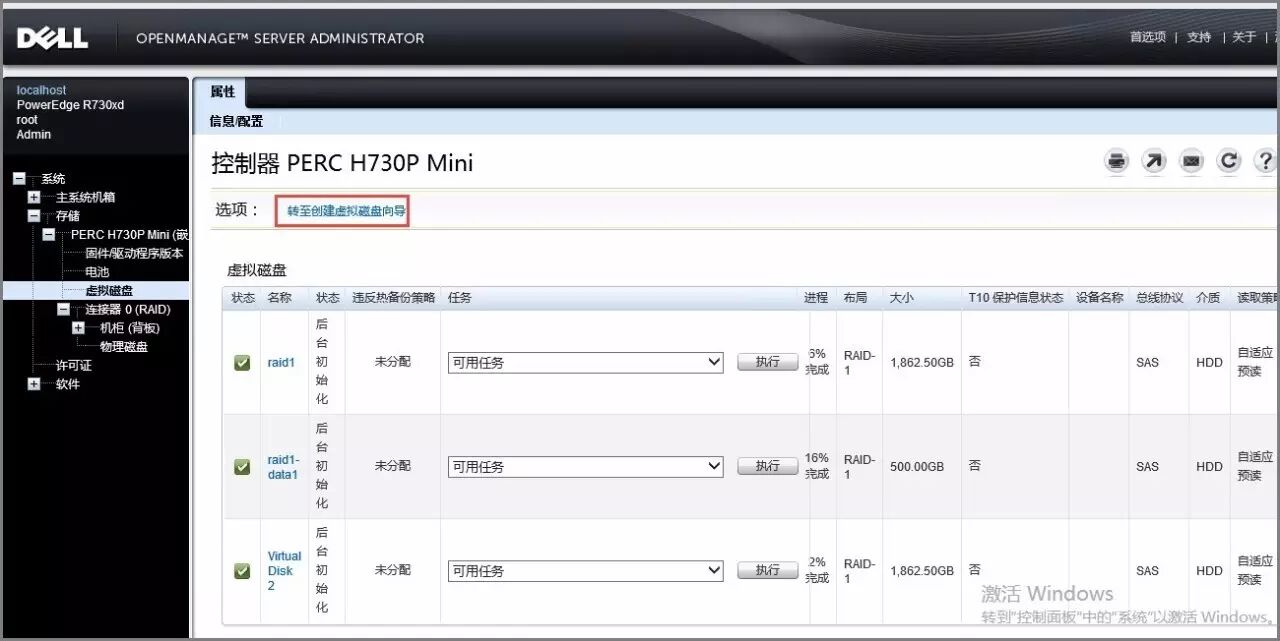1280x641 pixels.
Task: Click the 设备名称 column header
Action: (1099, 298)
